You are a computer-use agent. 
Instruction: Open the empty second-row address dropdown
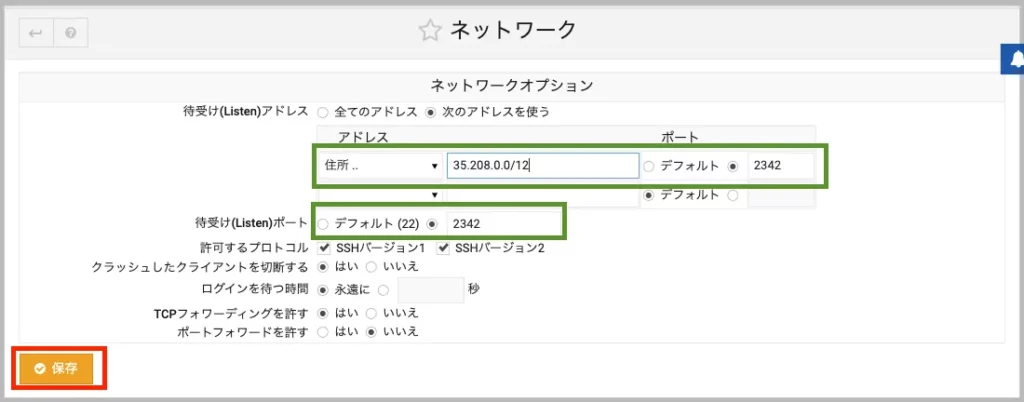point(380,195)
